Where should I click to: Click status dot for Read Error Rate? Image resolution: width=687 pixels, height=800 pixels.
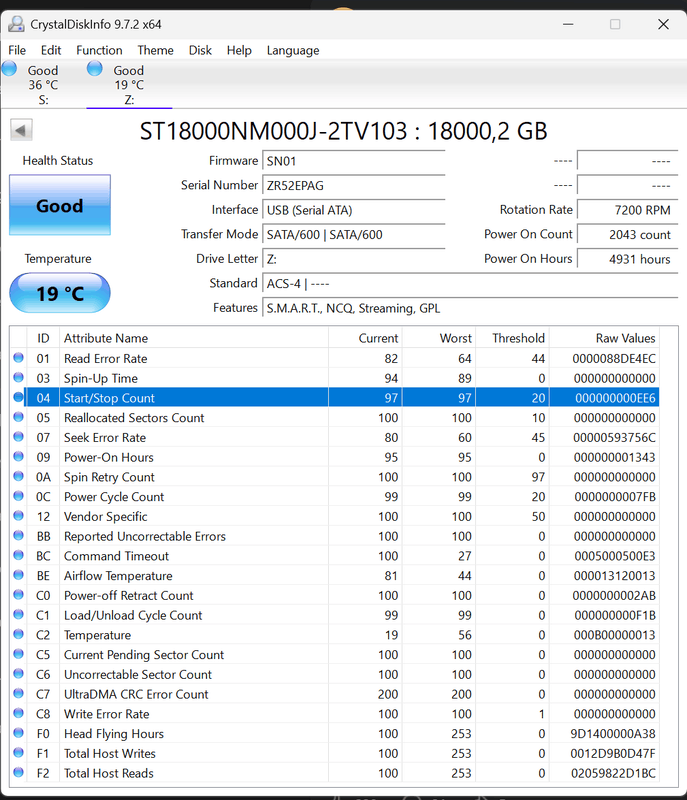(x=18, y=358)
